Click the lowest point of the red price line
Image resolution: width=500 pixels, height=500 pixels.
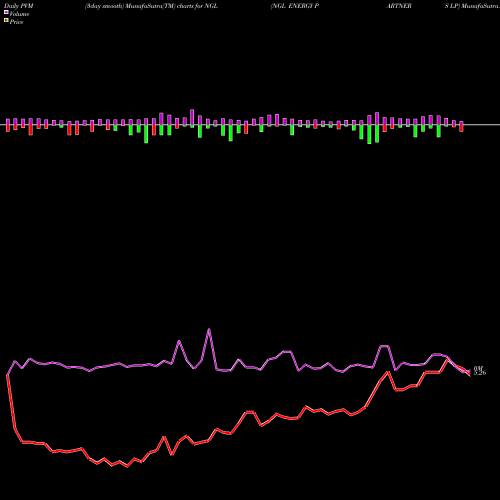127,466
